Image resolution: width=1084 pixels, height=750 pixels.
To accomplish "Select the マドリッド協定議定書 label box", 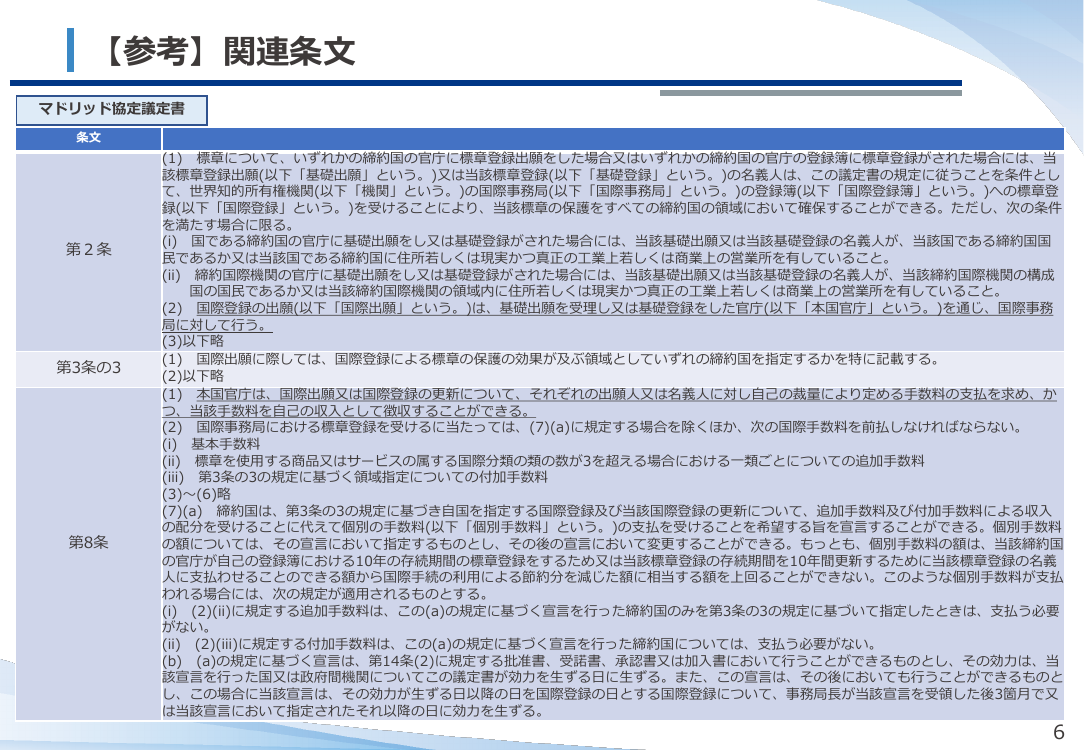I will coord(111,110).
